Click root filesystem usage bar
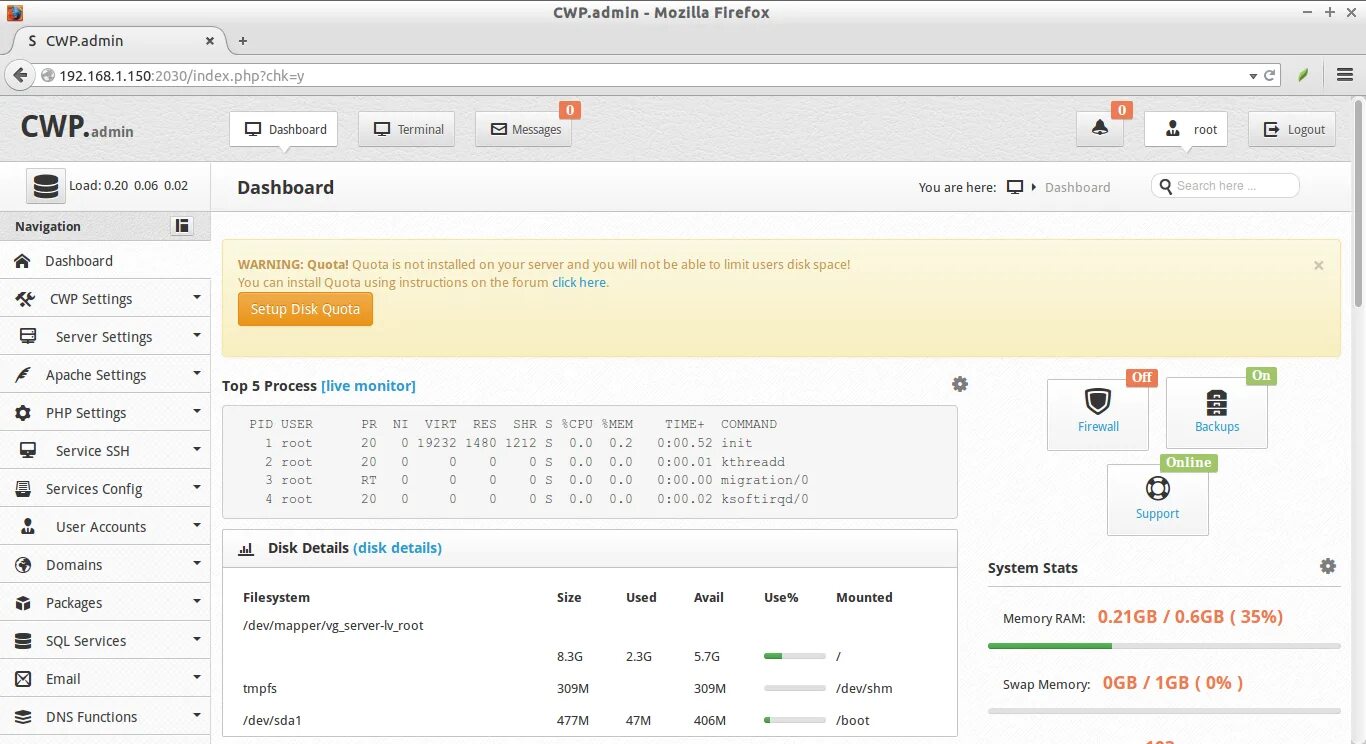Image resolution: width=1366 pixels, height=744 pixels. [x=795, y=656]
